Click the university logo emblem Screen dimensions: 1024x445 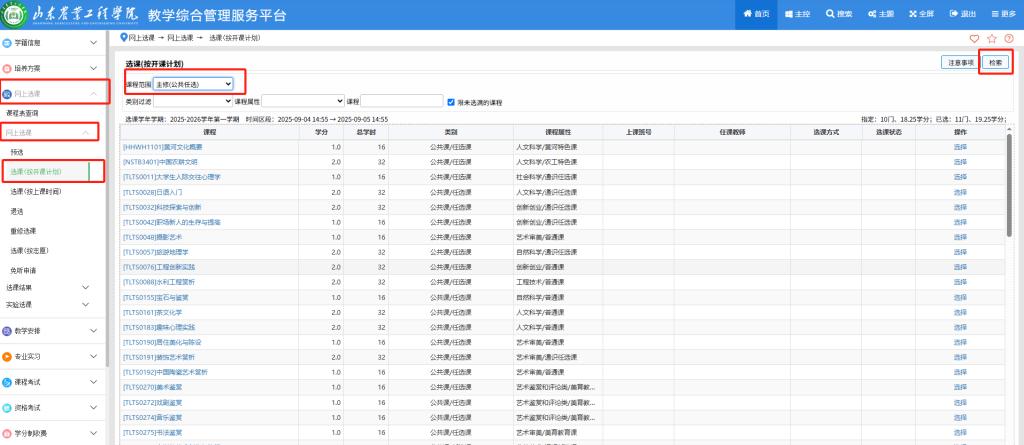click(x=14, y=15)
